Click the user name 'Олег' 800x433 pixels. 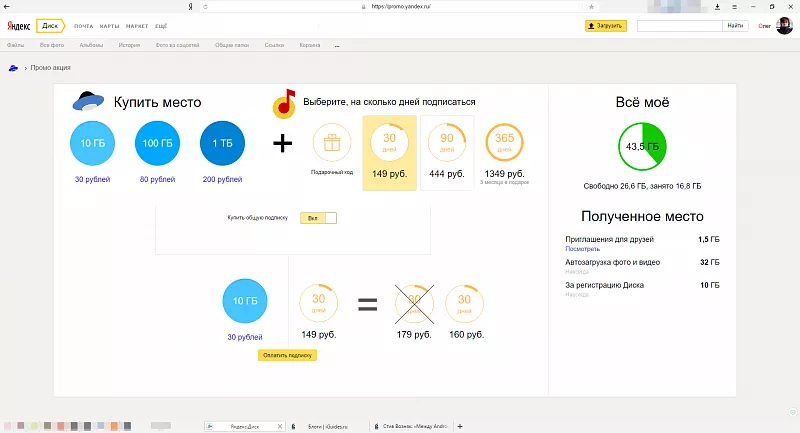coord(764,26)
